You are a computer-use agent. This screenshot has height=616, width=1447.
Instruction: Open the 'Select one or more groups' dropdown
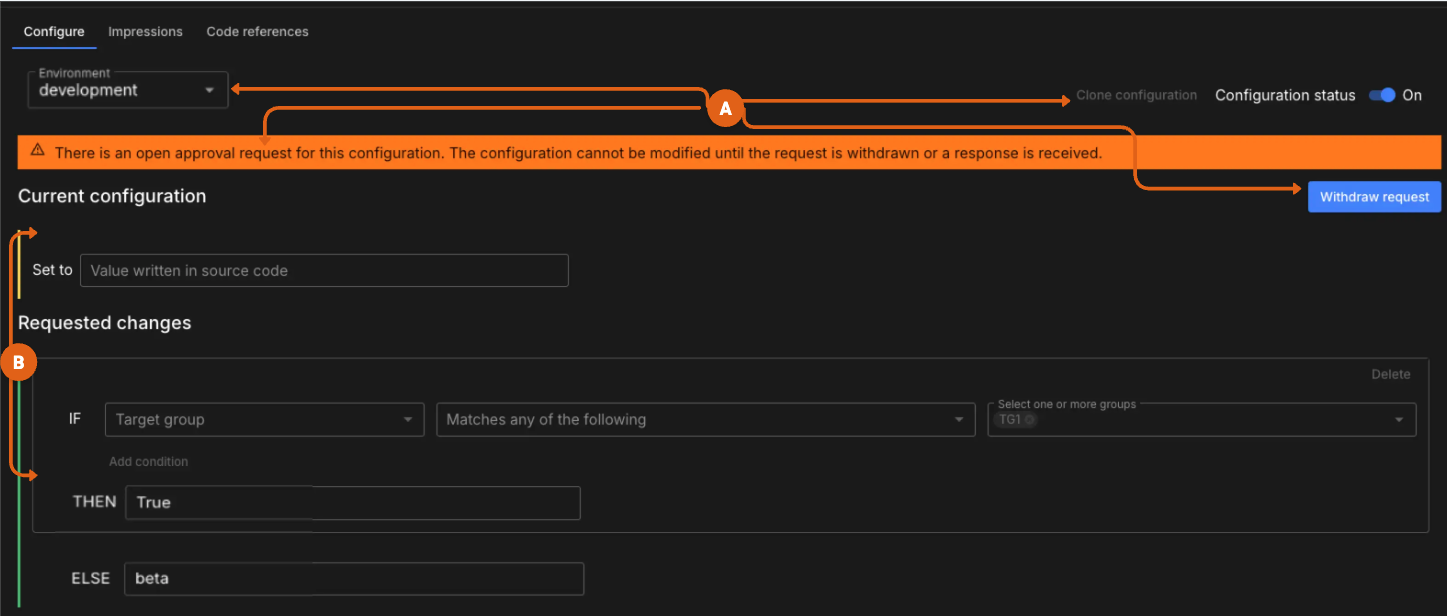1200,419
